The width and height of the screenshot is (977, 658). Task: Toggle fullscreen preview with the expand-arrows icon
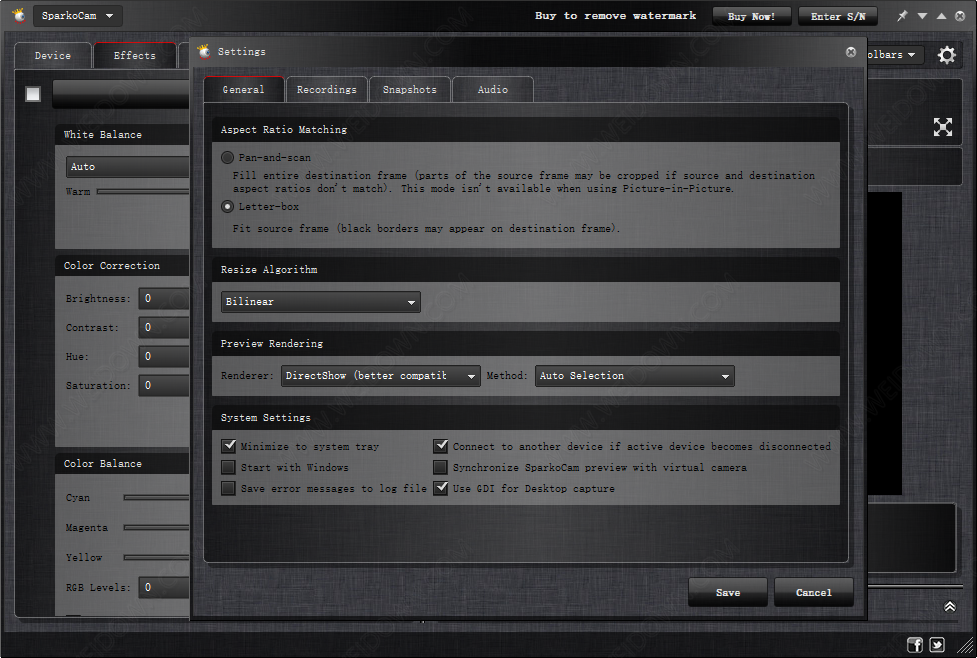point(943,127)
